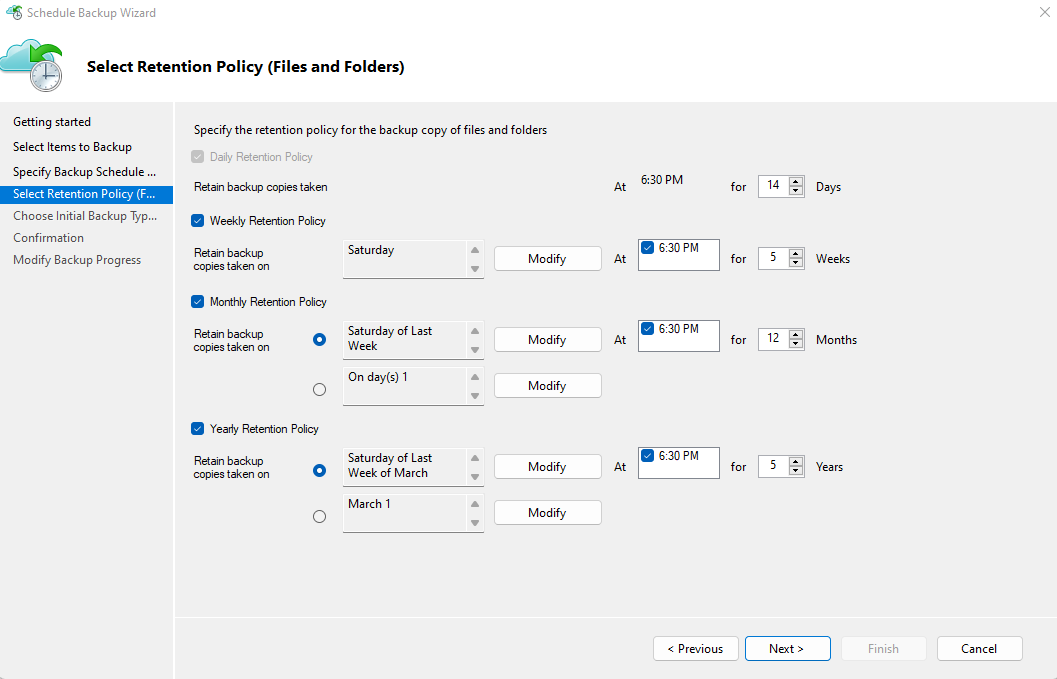
Task: Click Modify for March 1
Action: [547, 512]
